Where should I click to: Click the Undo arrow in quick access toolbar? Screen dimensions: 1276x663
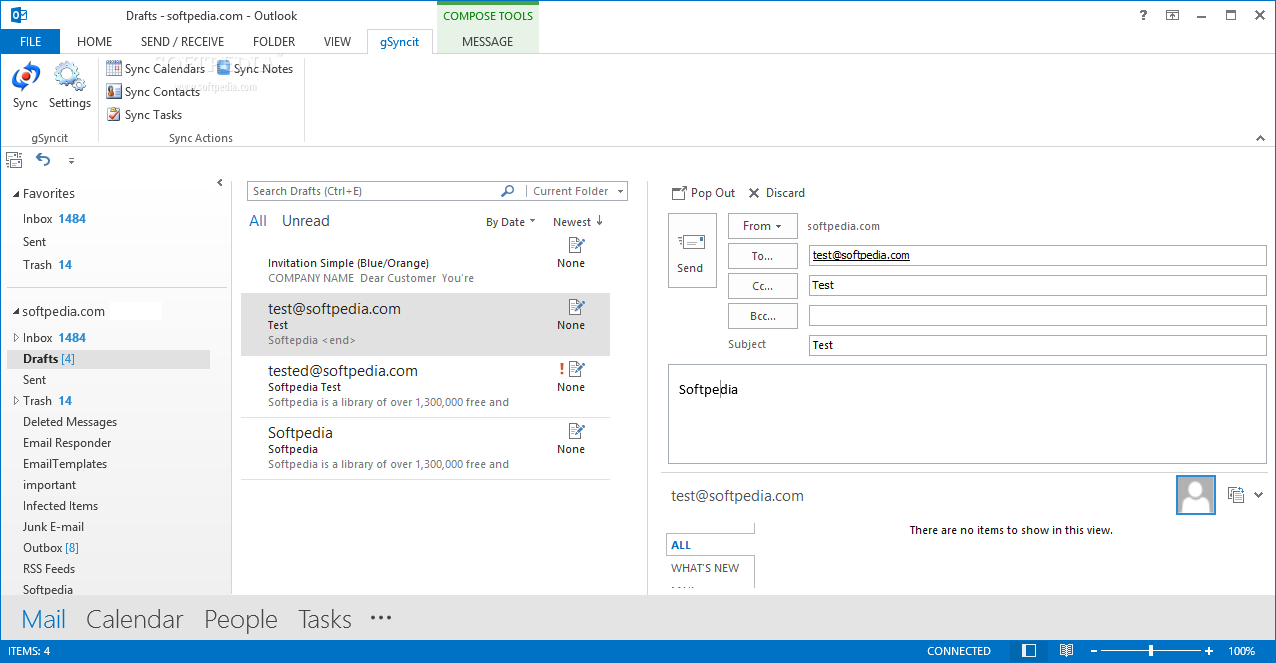point(43,160)
